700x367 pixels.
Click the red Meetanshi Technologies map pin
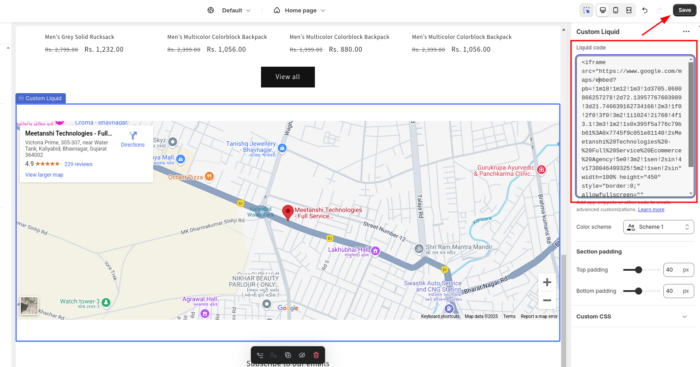click(288, 213)
